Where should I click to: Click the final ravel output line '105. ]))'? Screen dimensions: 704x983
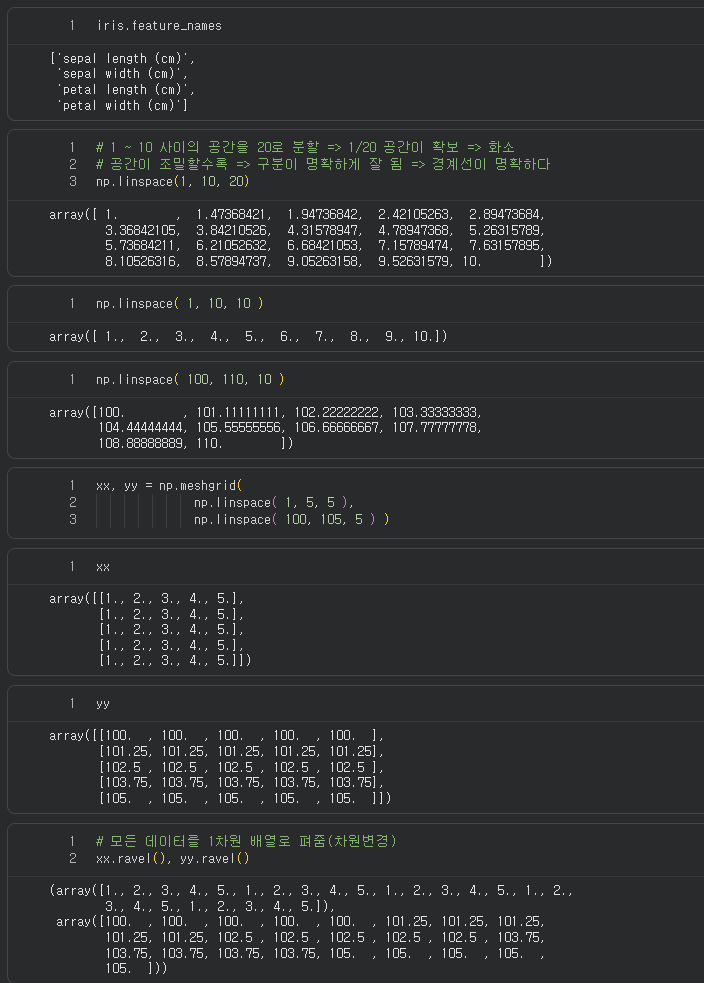[x=136, y=968]
